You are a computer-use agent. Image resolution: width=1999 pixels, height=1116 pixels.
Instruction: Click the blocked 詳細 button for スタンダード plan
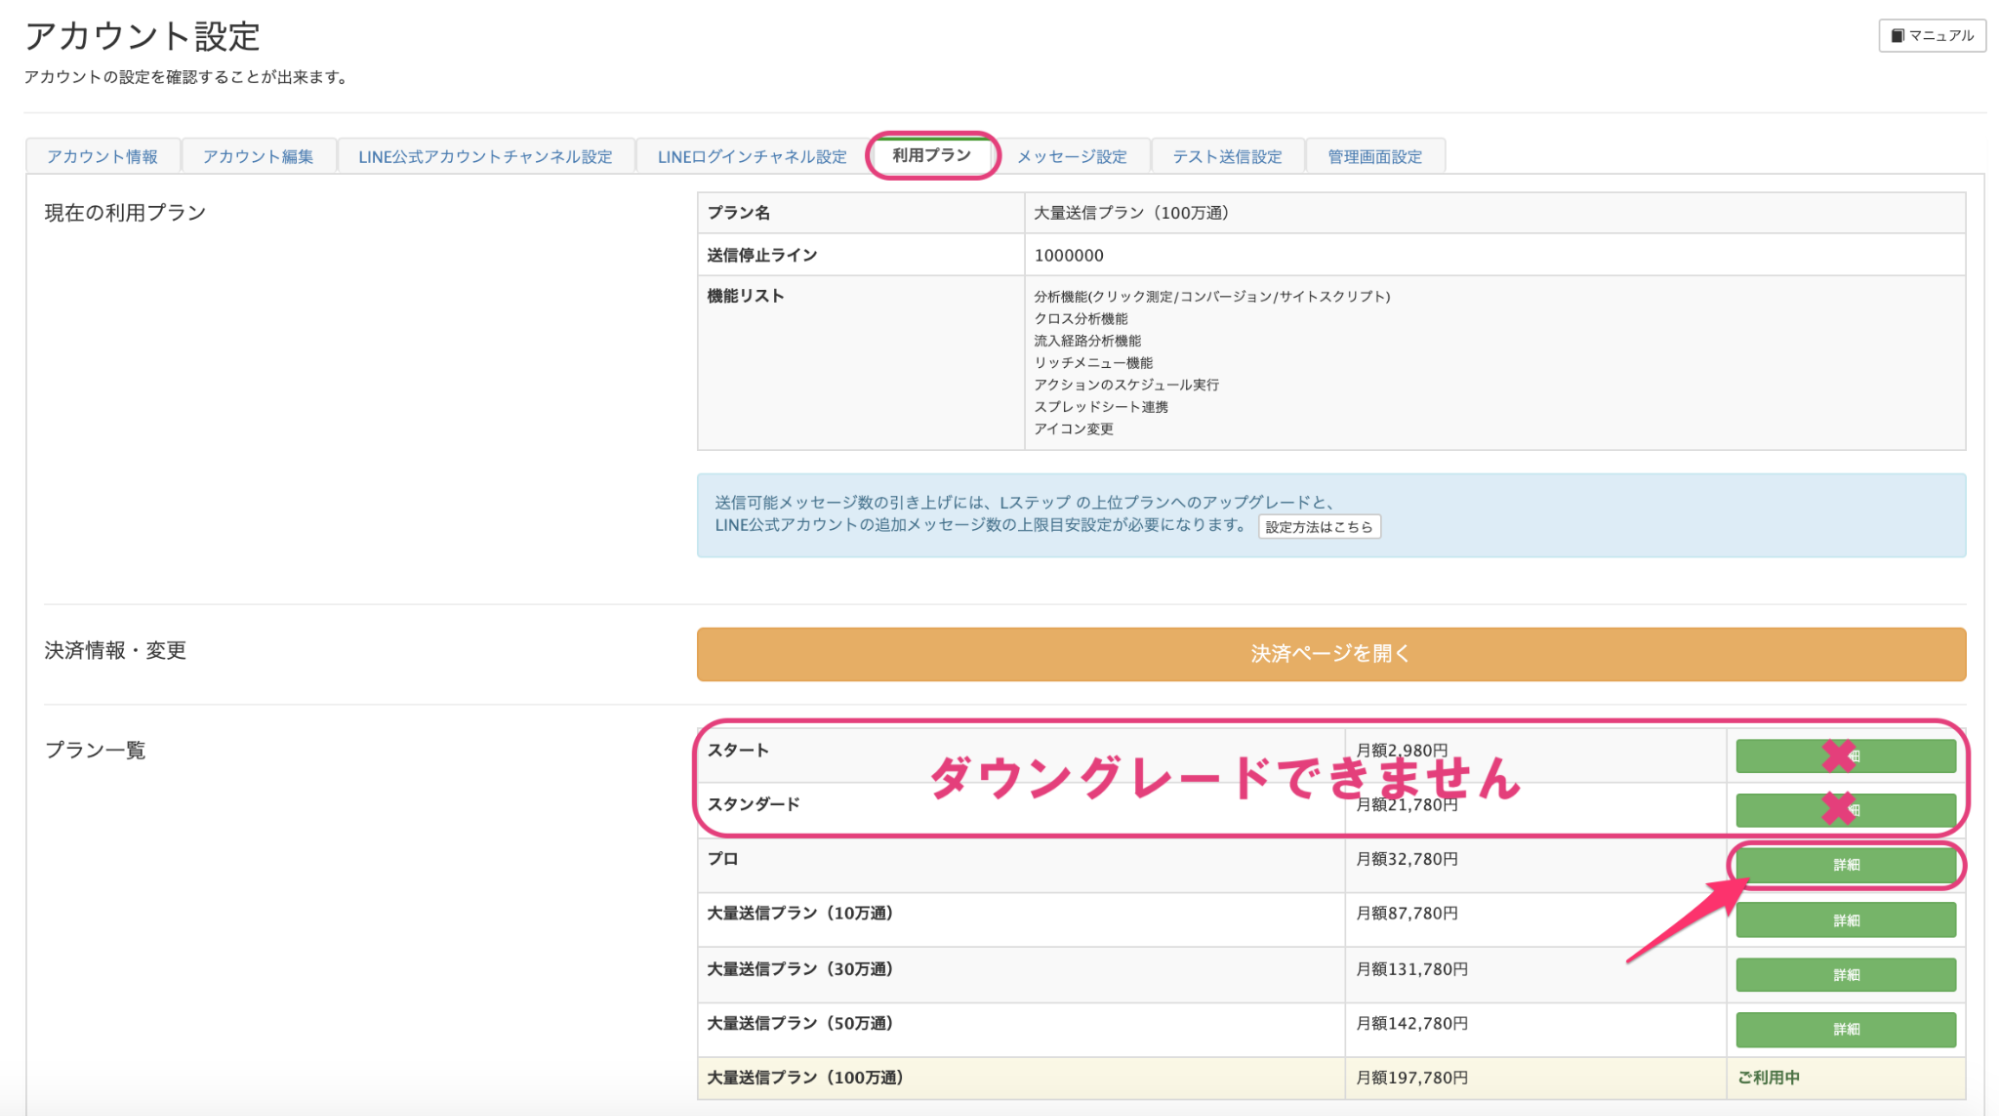[x=1845, y=810]
